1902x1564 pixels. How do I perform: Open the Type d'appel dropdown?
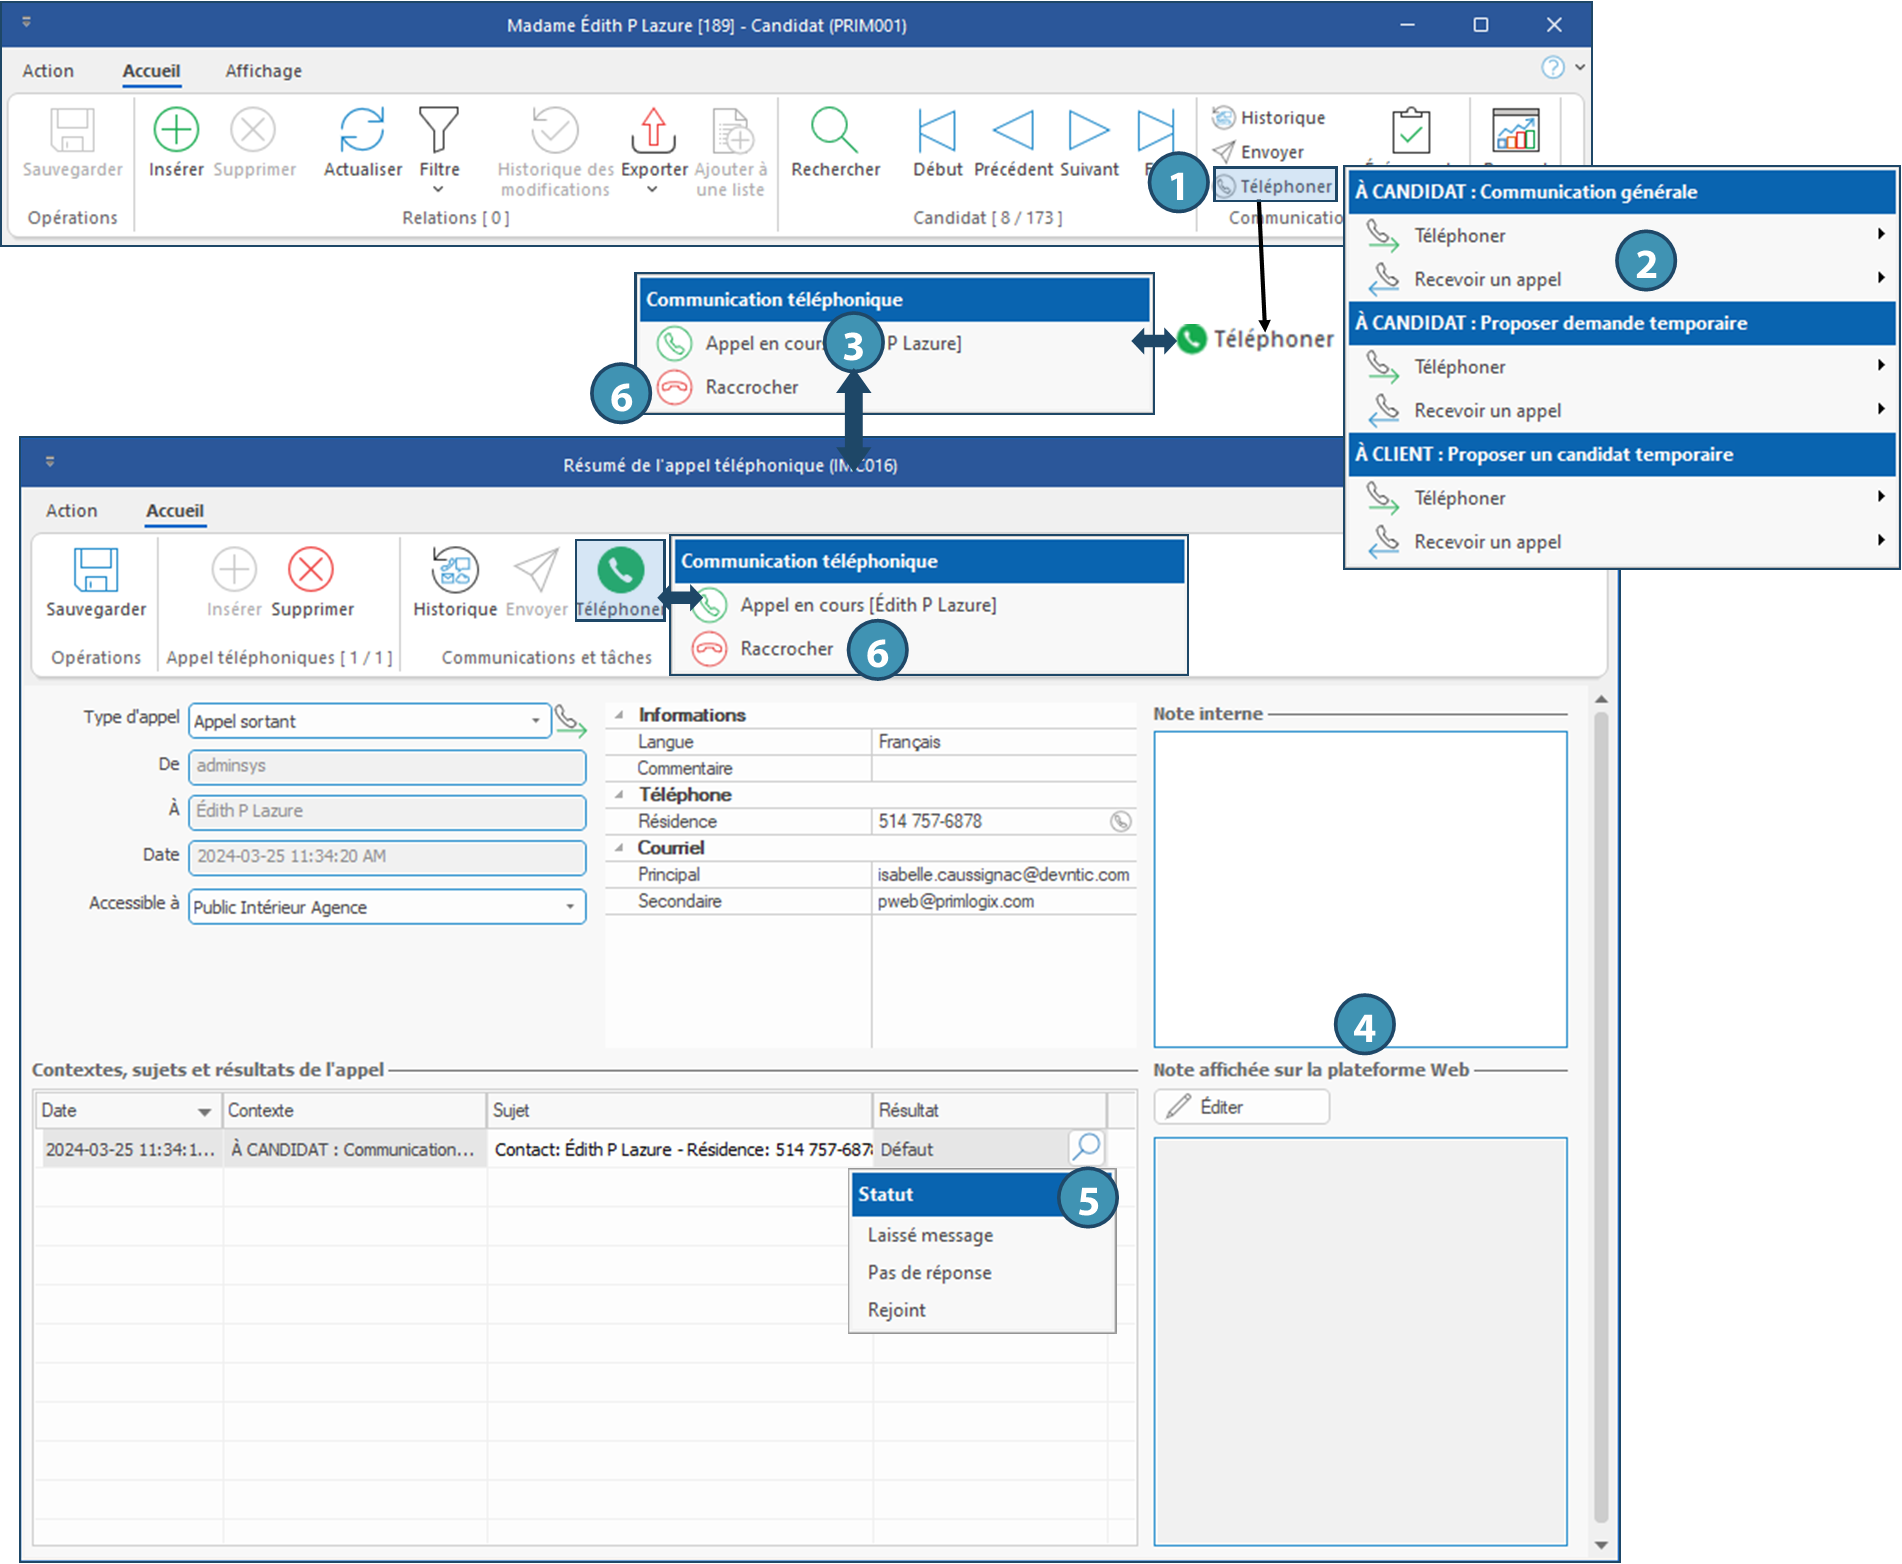coord(536,721)
